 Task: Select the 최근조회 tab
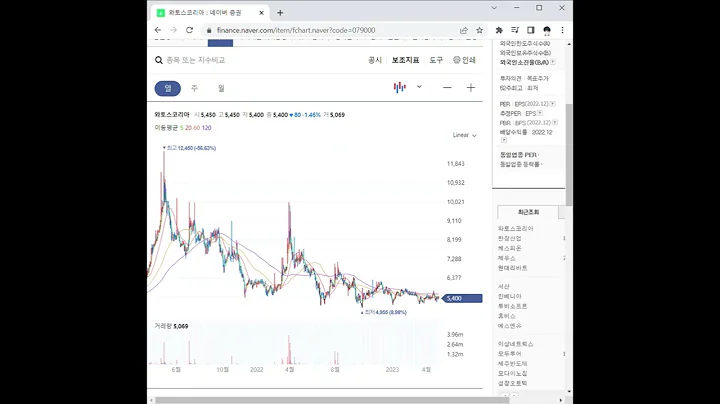click(528, 212)
